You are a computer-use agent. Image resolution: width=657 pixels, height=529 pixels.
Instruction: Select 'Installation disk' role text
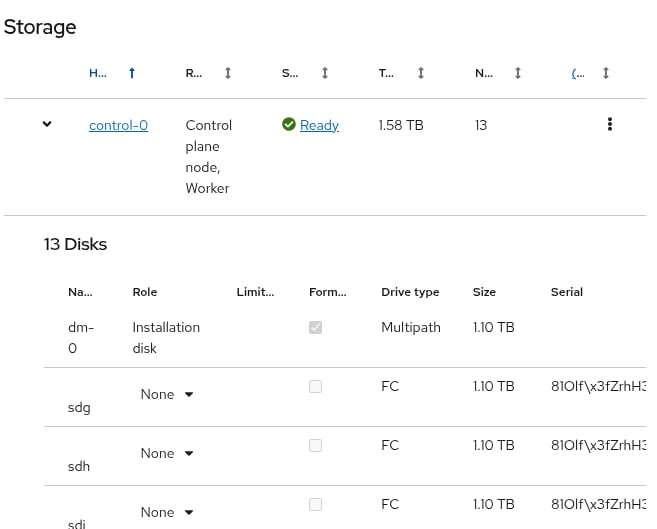tap(166, 338)
